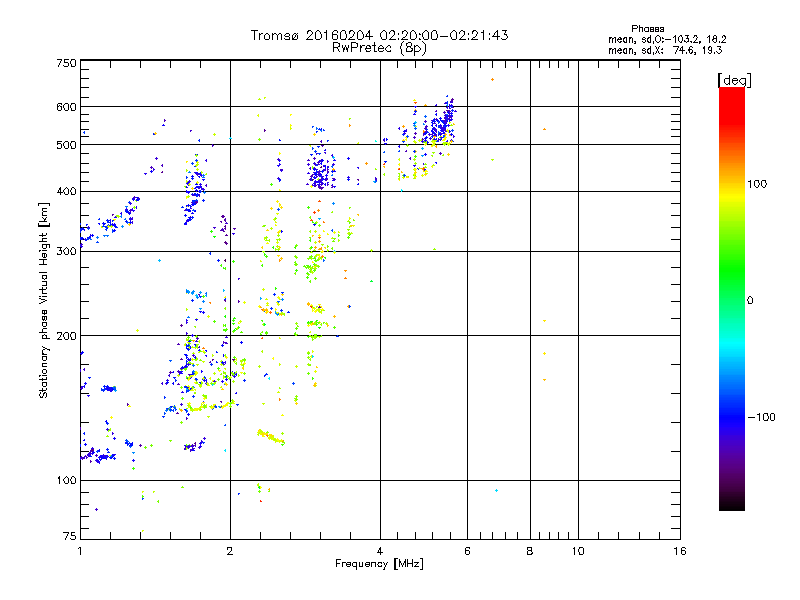Click the x-axis tick label '1'
This screenshot has width=800, height=600.
point(80,551)
